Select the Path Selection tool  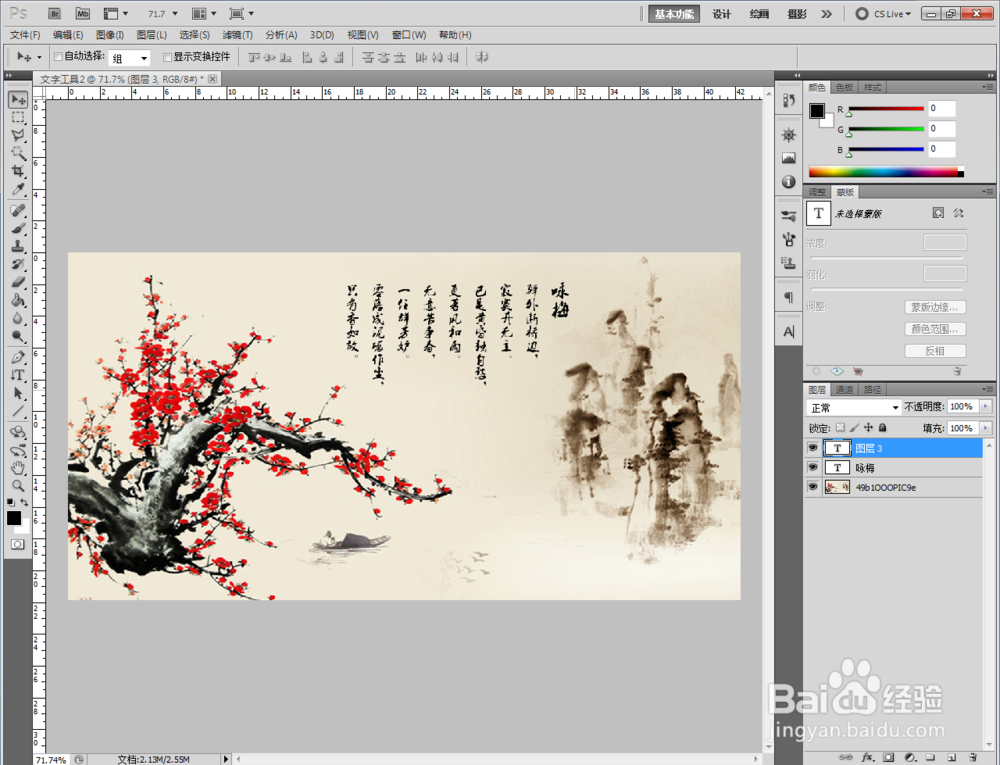tap(18, 393)
